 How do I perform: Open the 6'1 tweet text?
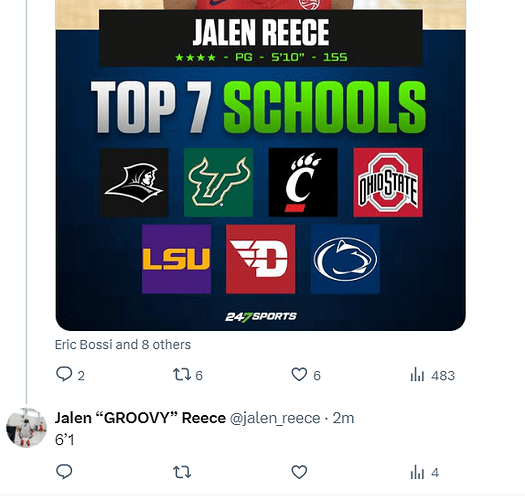coord(65,440)
